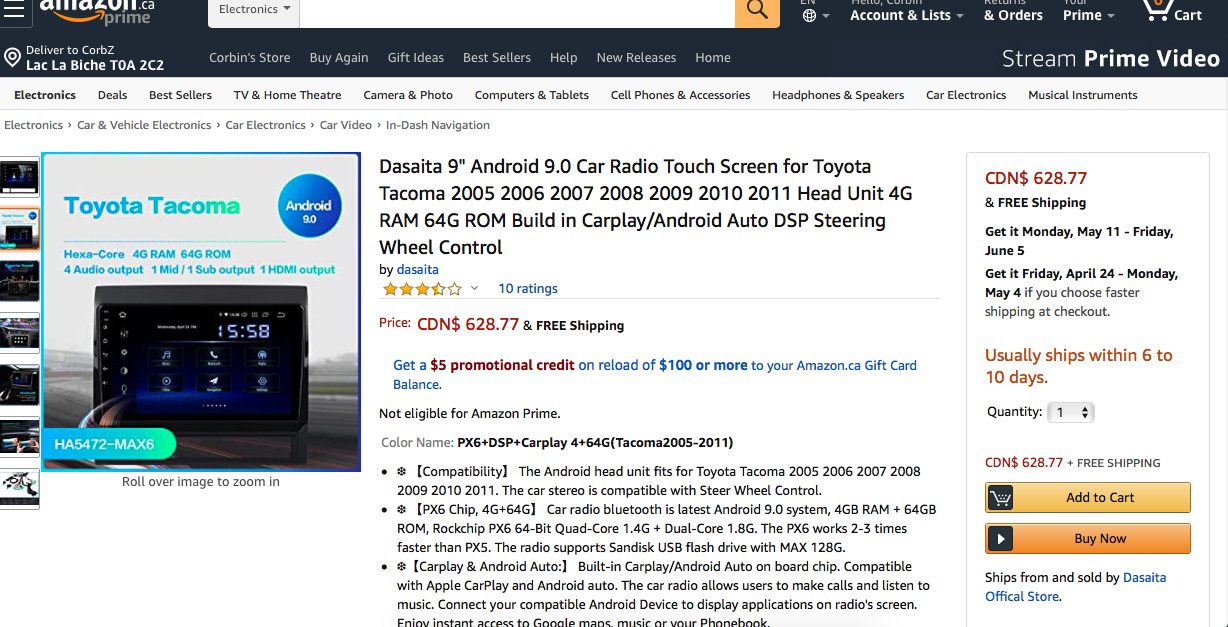Open Computers & Tablets tab
This screenshot has width=1228, height=627.
[532, 95]
